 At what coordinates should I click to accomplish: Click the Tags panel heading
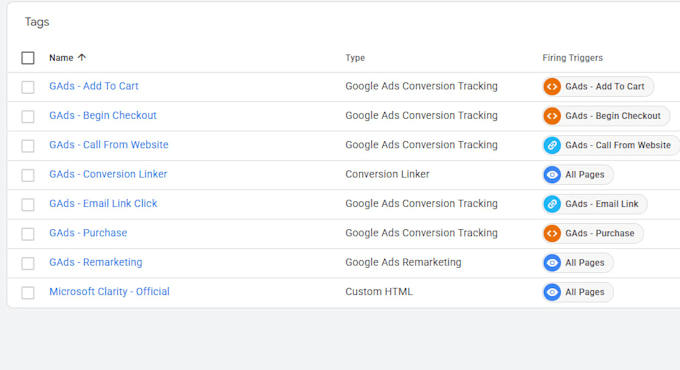pyautogui.click(x=37, y=22)
